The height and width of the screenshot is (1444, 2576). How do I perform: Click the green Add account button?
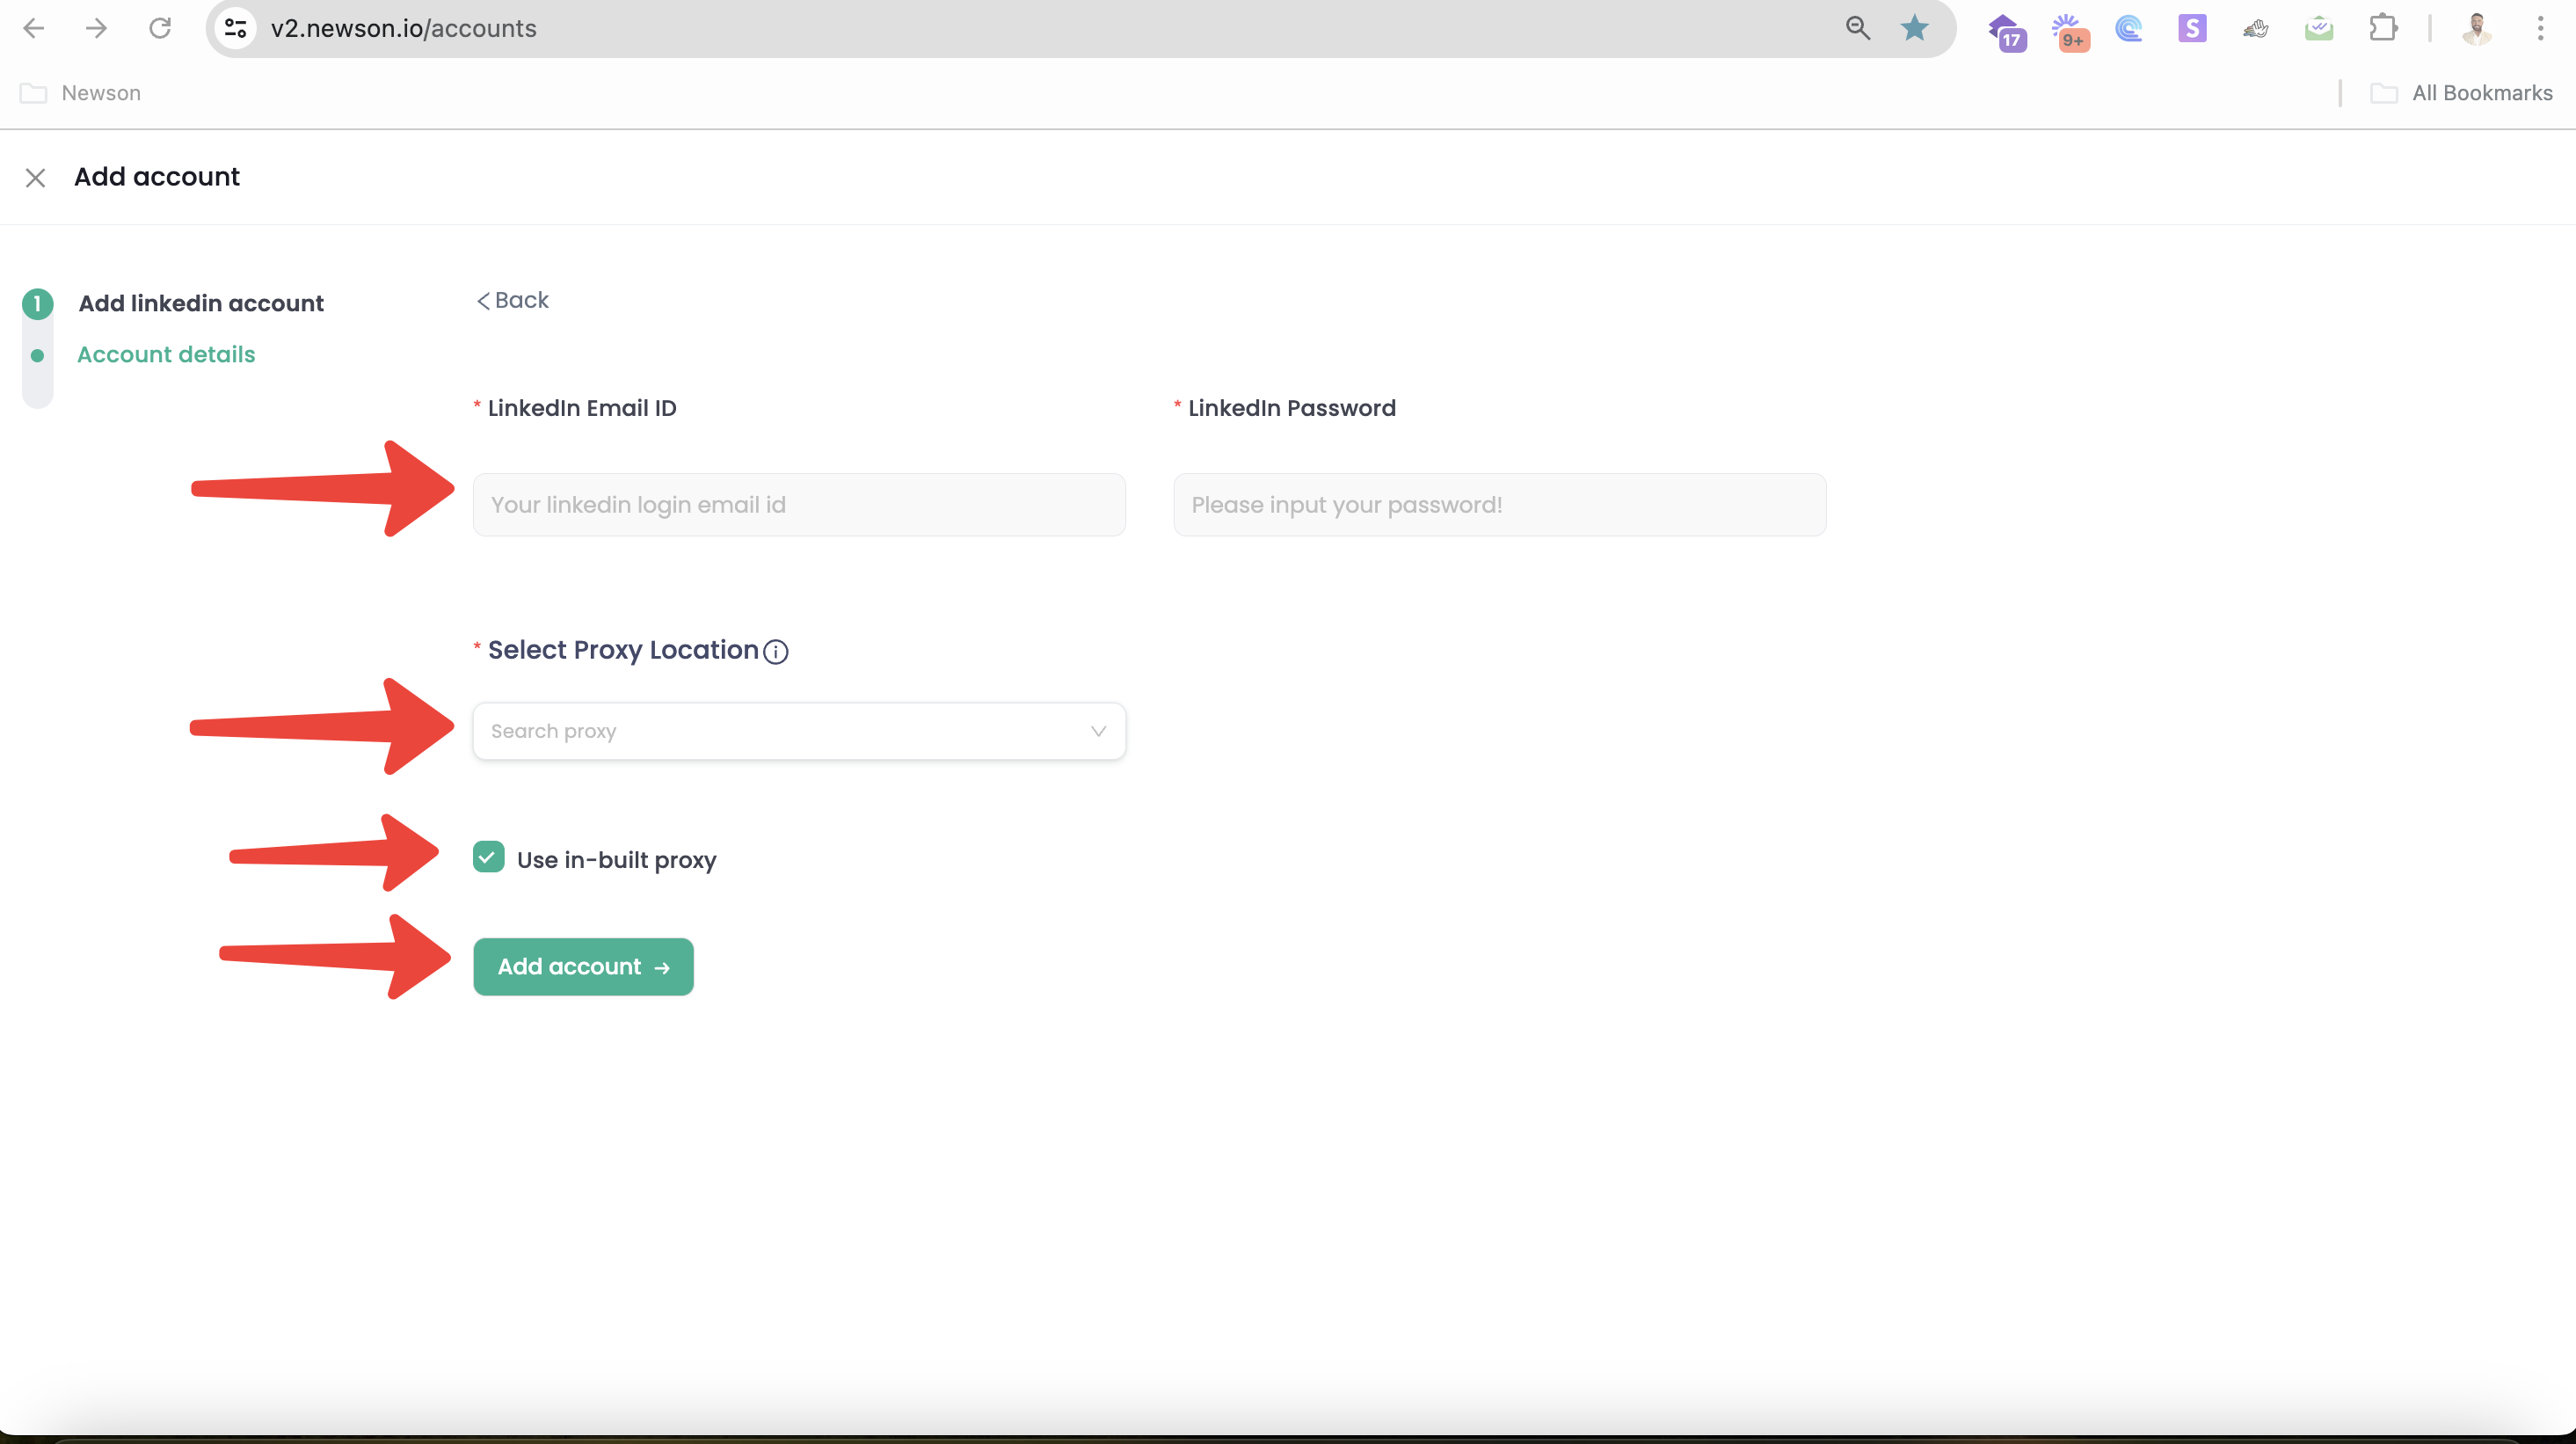click(x=583, y=966)
